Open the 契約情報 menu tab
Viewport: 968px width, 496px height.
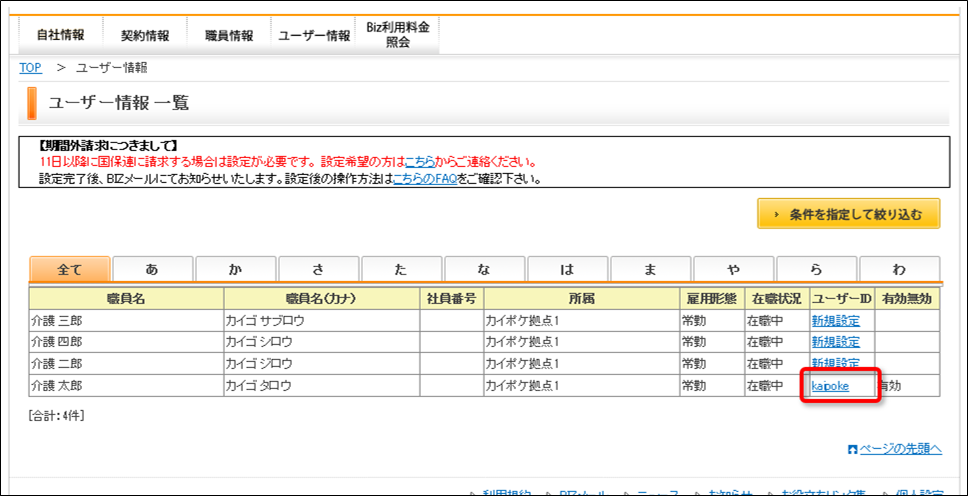coord(144,35)
